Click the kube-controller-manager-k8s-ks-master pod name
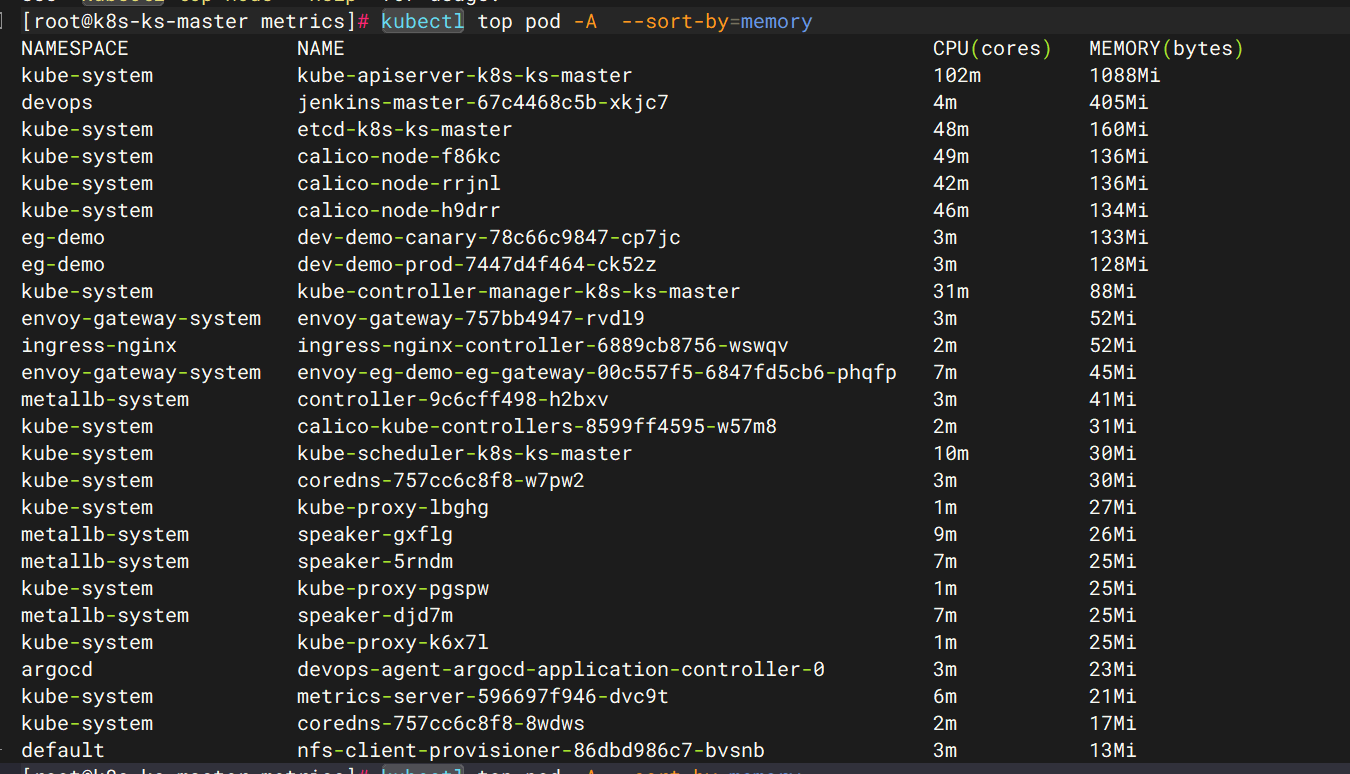 pos(518,291)
